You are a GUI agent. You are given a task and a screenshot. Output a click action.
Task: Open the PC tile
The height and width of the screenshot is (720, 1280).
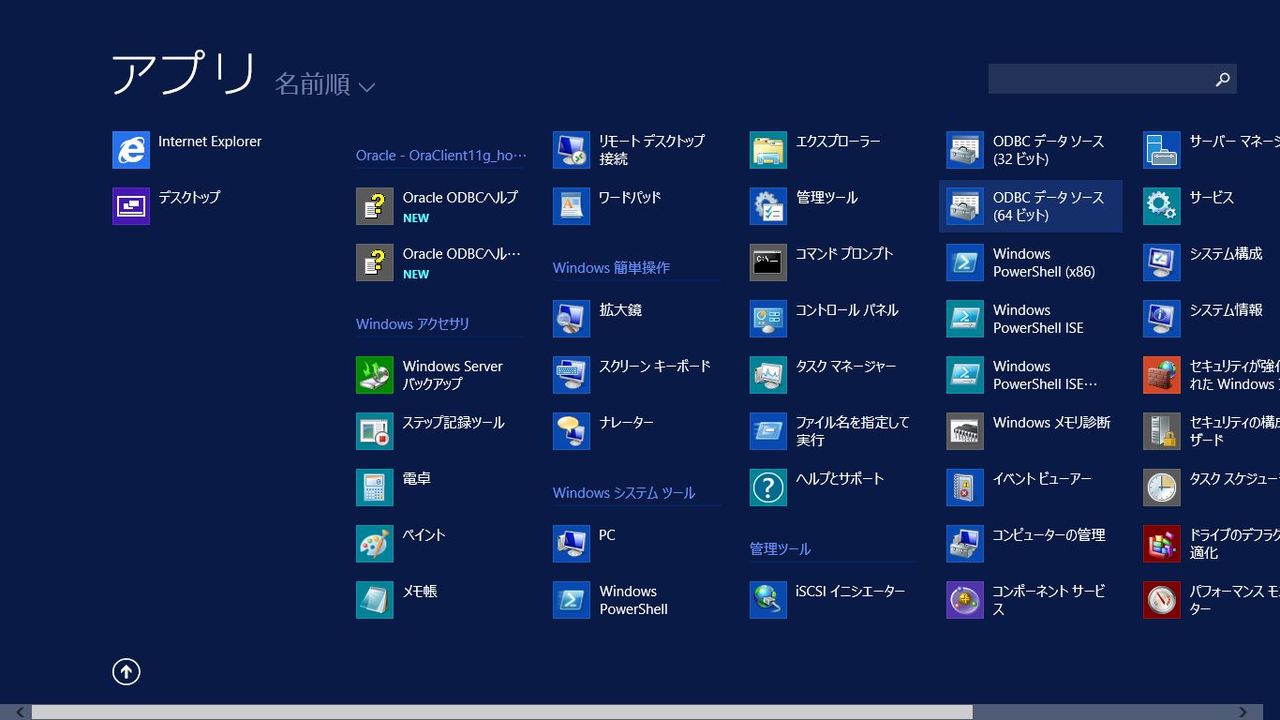(585, 543)
